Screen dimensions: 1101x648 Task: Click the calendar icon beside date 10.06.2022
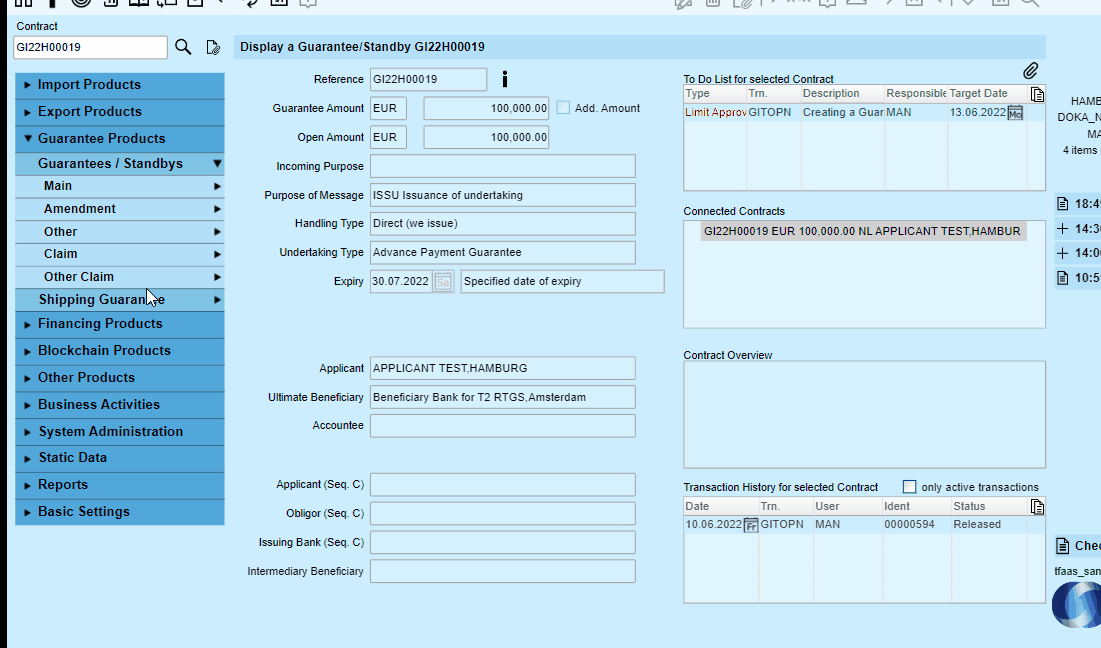(751, 525)
